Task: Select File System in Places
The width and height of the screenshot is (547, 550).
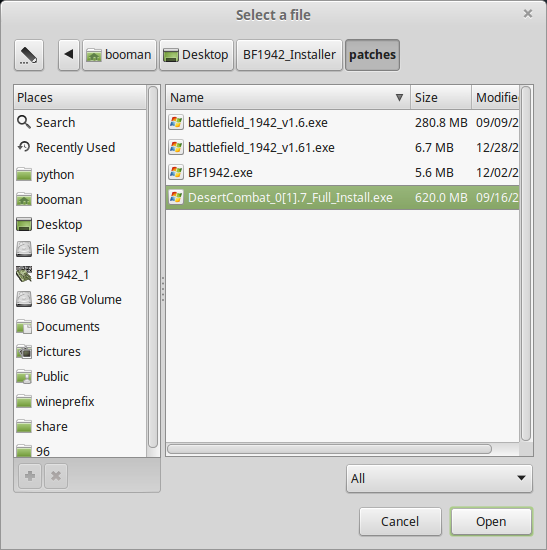Action: (x=80, y=249)
